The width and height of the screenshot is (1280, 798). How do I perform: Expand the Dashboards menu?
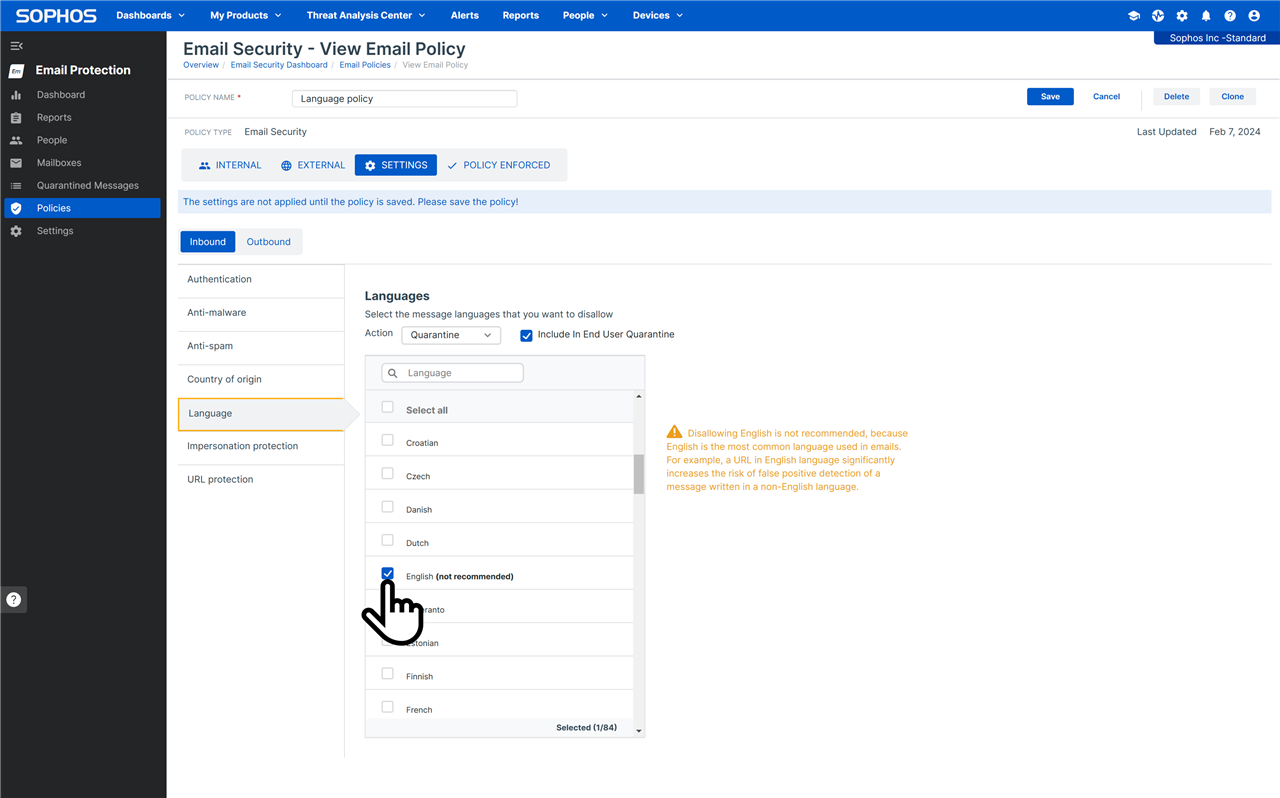pyautogui.click(x=150, y=15)
